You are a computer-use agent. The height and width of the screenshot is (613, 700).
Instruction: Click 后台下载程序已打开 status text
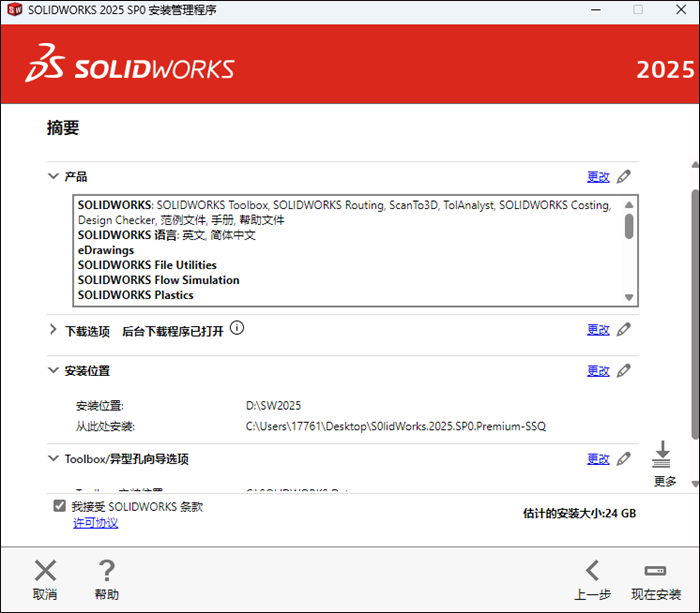(x=173, y=331)
